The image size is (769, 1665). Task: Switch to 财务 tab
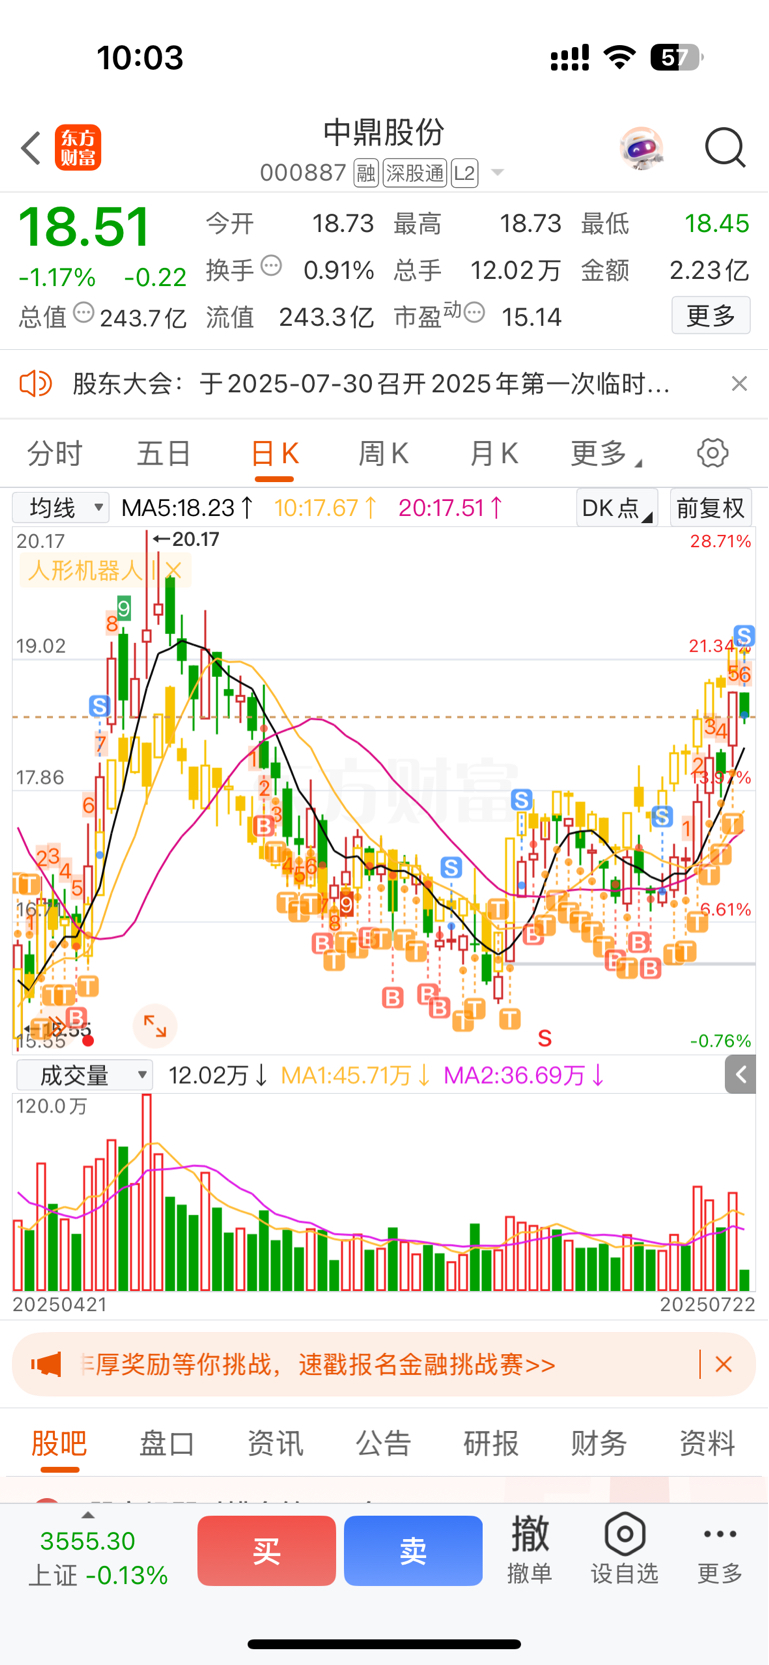tap(599, 1443)
